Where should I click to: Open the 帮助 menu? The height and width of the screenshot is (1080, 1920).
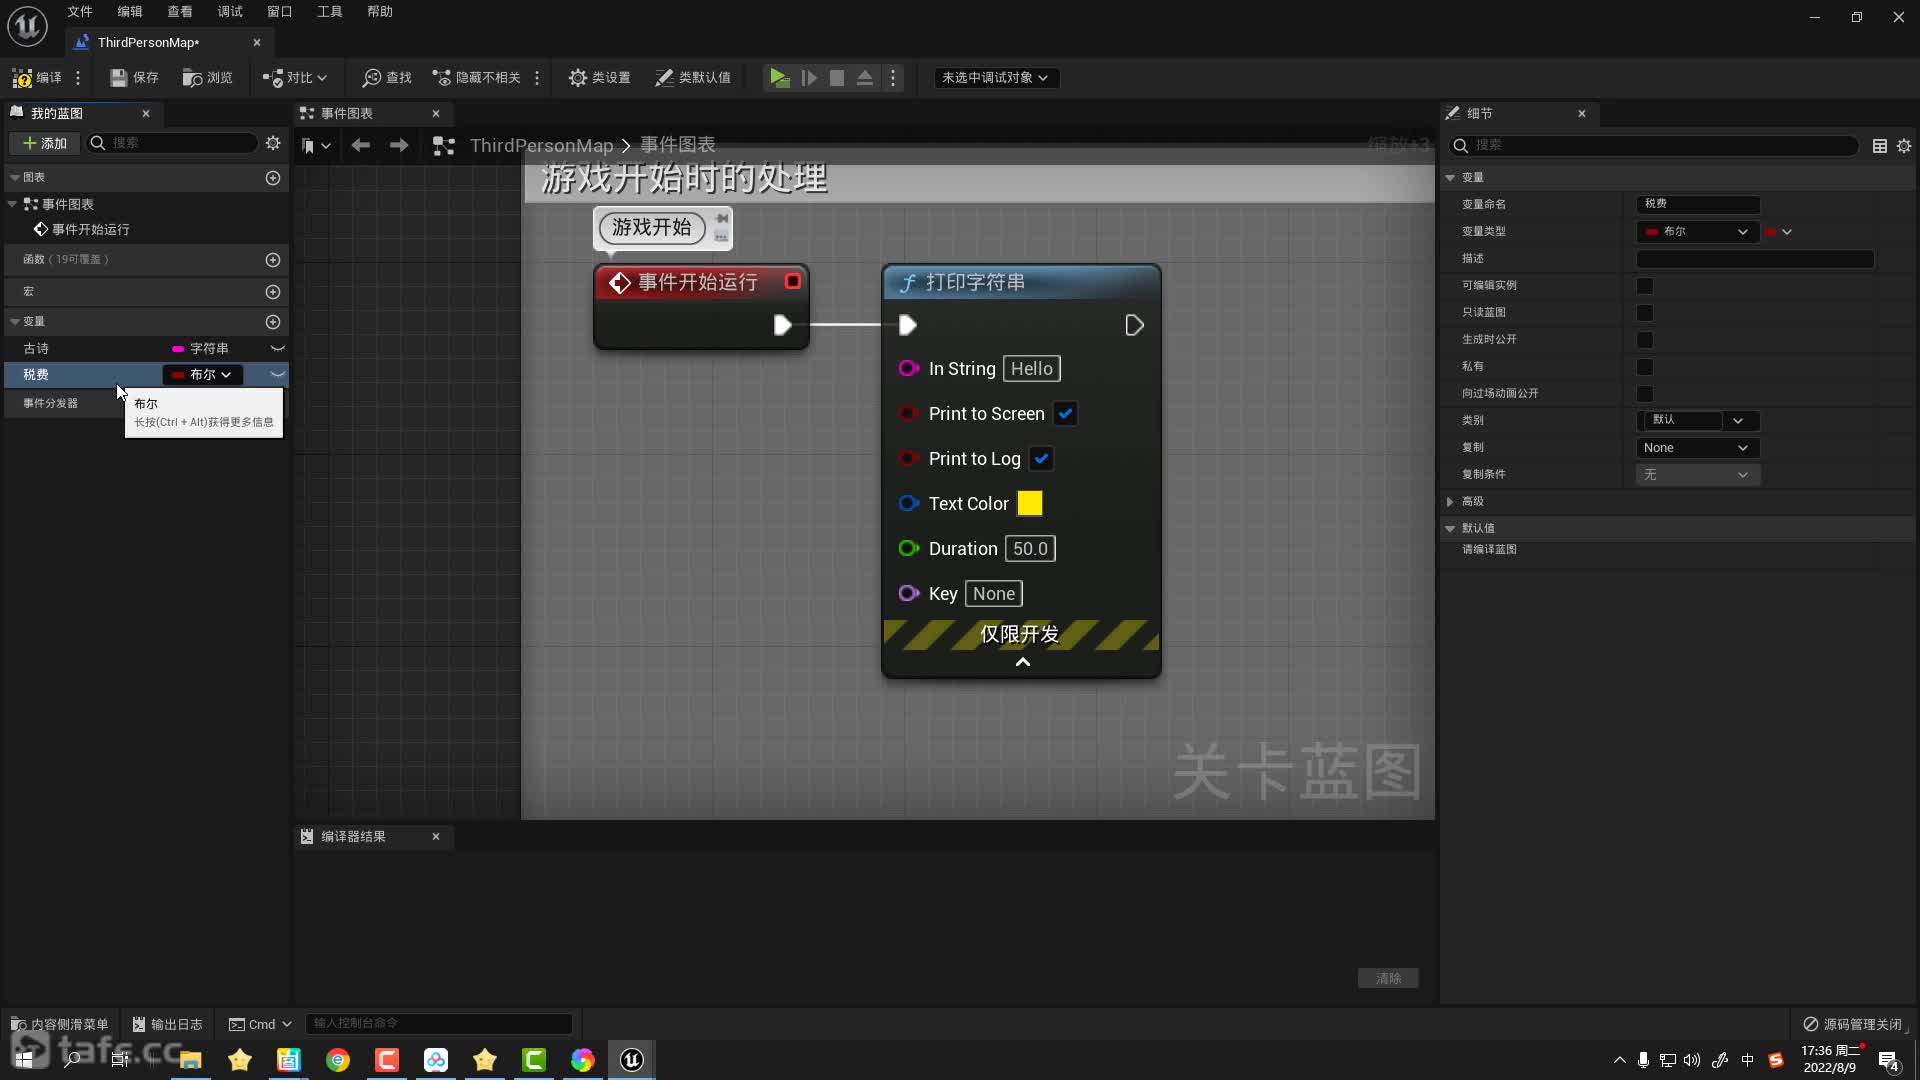380,12
